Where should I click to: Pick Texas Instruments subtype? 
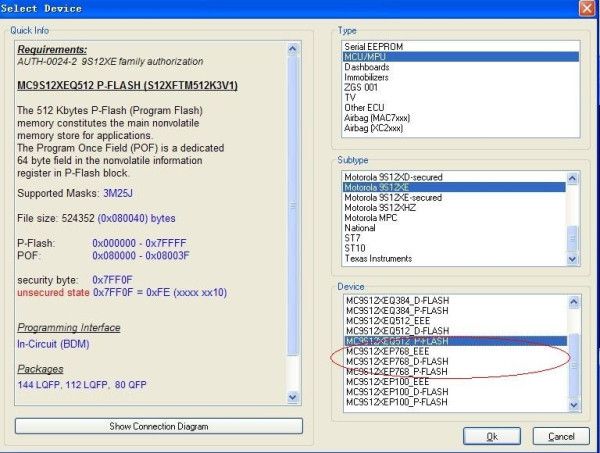(380, 259)
